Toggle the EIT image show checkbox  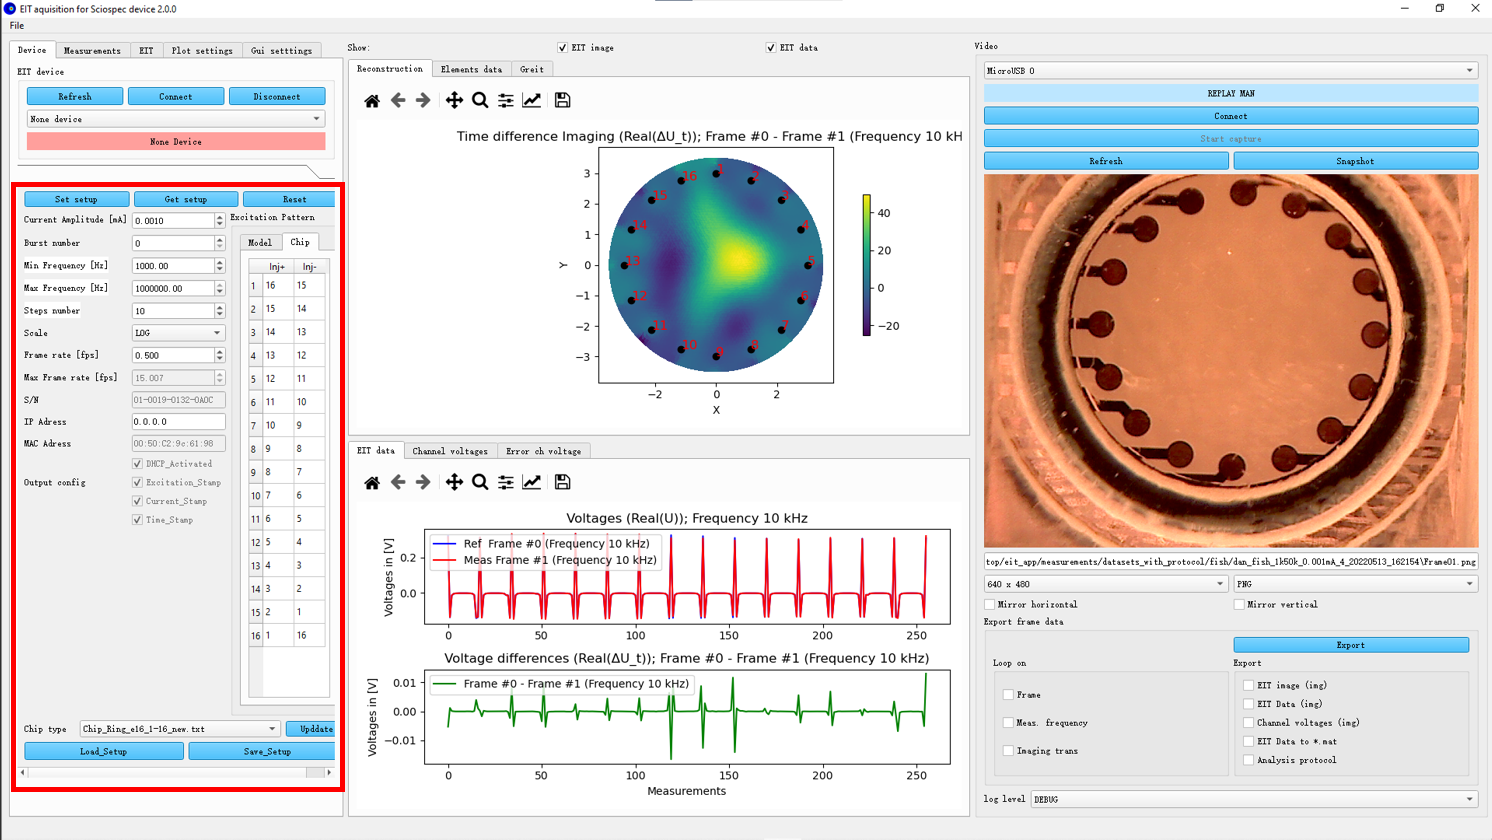pos(562,47)
